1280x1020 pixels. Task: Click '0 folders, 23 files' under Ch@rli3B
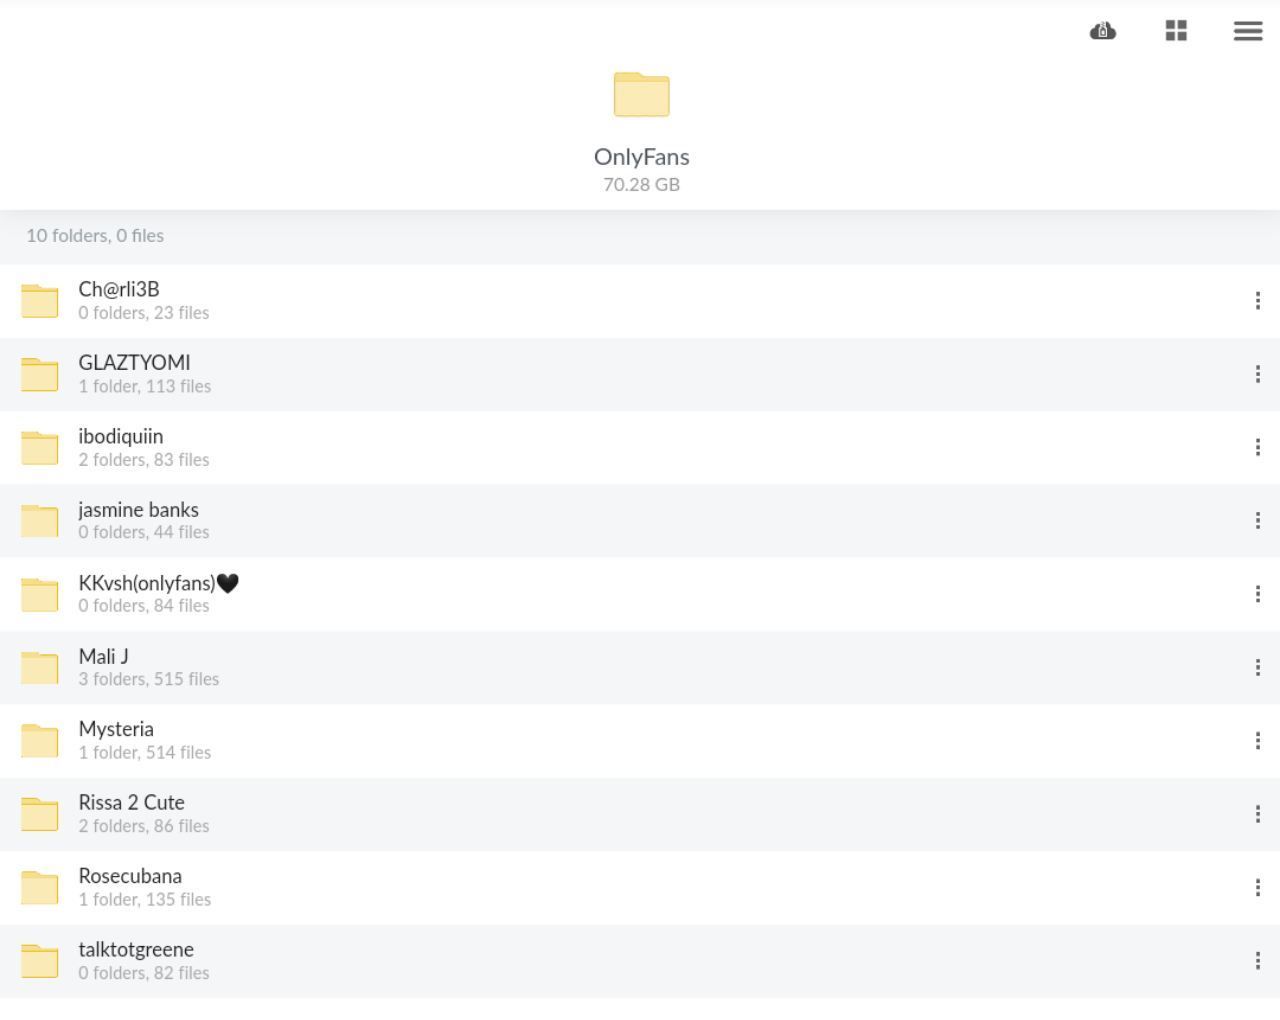[x=144, y=313]
